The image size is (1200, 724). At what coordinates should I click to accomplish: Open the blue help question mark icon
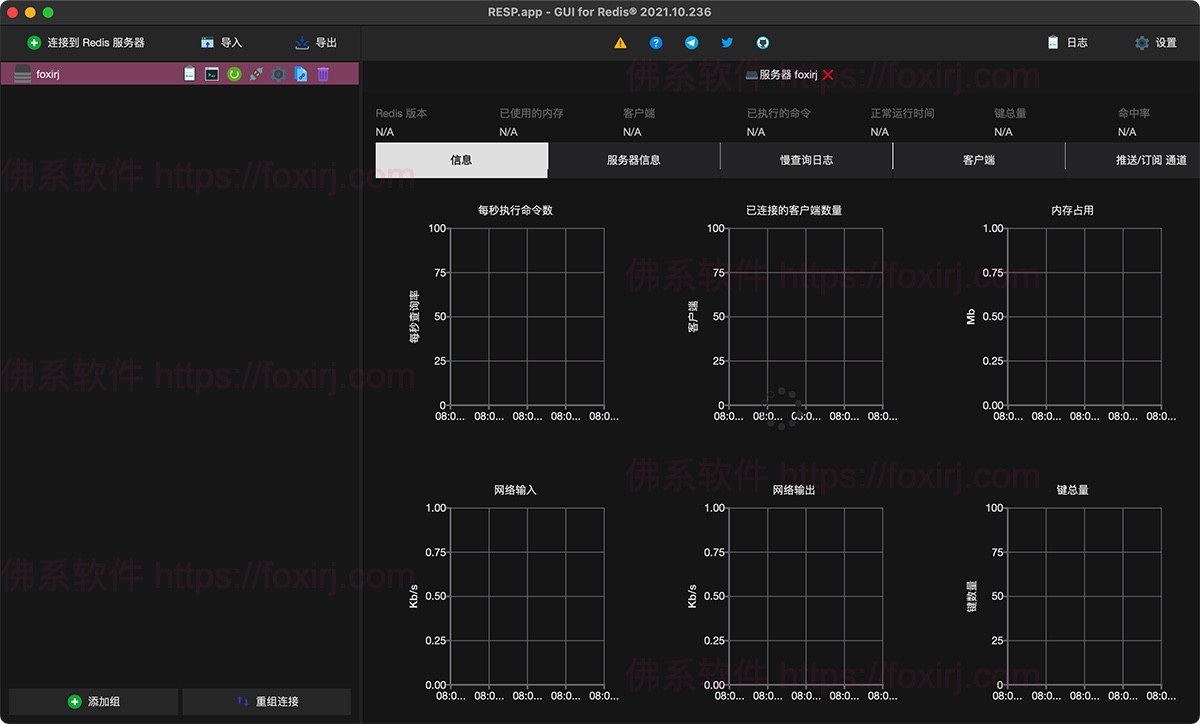(x=656, y=43)
